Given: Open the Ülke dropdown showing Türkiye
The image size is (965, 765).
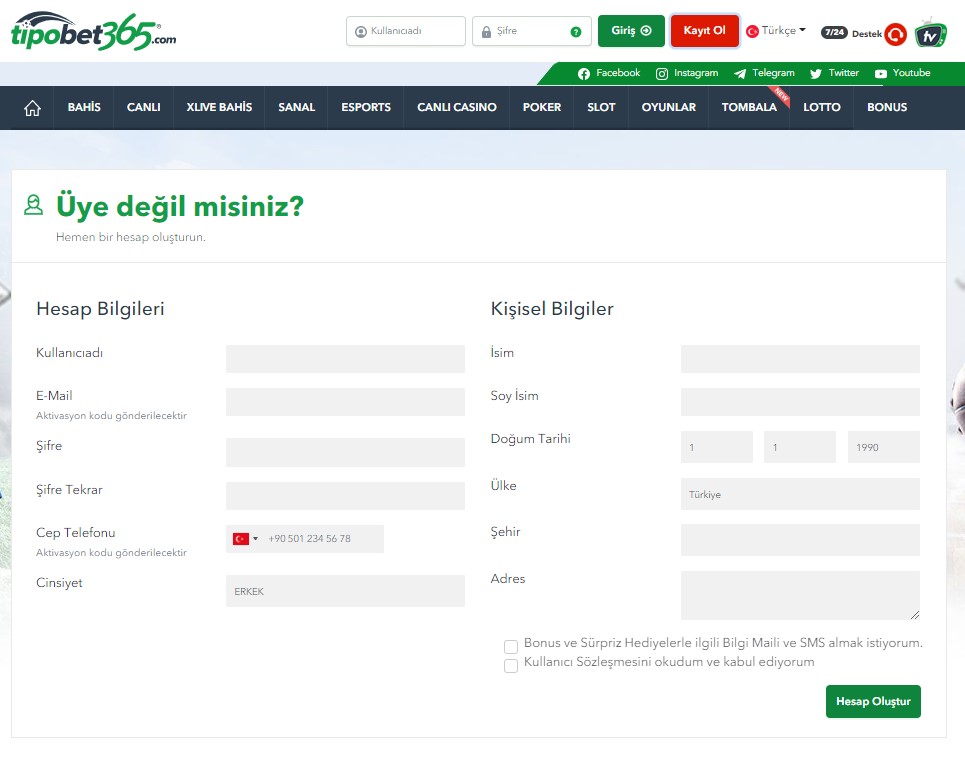Looking at the screenshot, I should (800, 494).
